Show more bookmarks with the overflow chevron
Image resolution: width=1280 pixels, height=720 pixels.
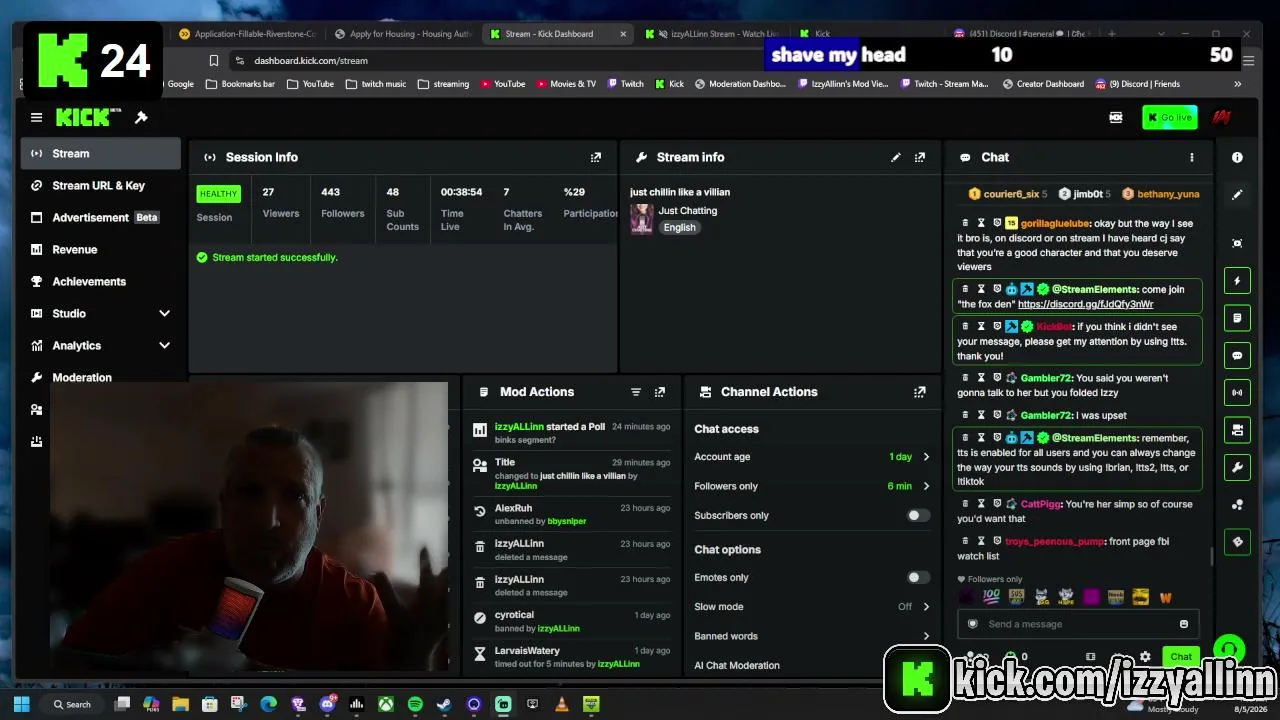1237,84
